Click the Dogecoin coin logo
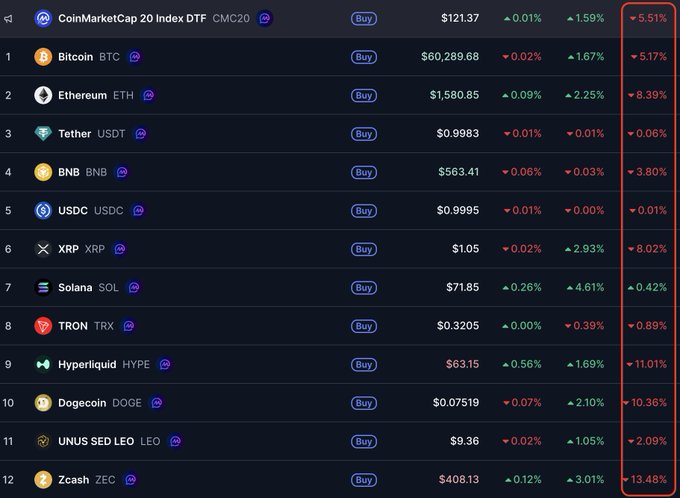 (43, 403)
